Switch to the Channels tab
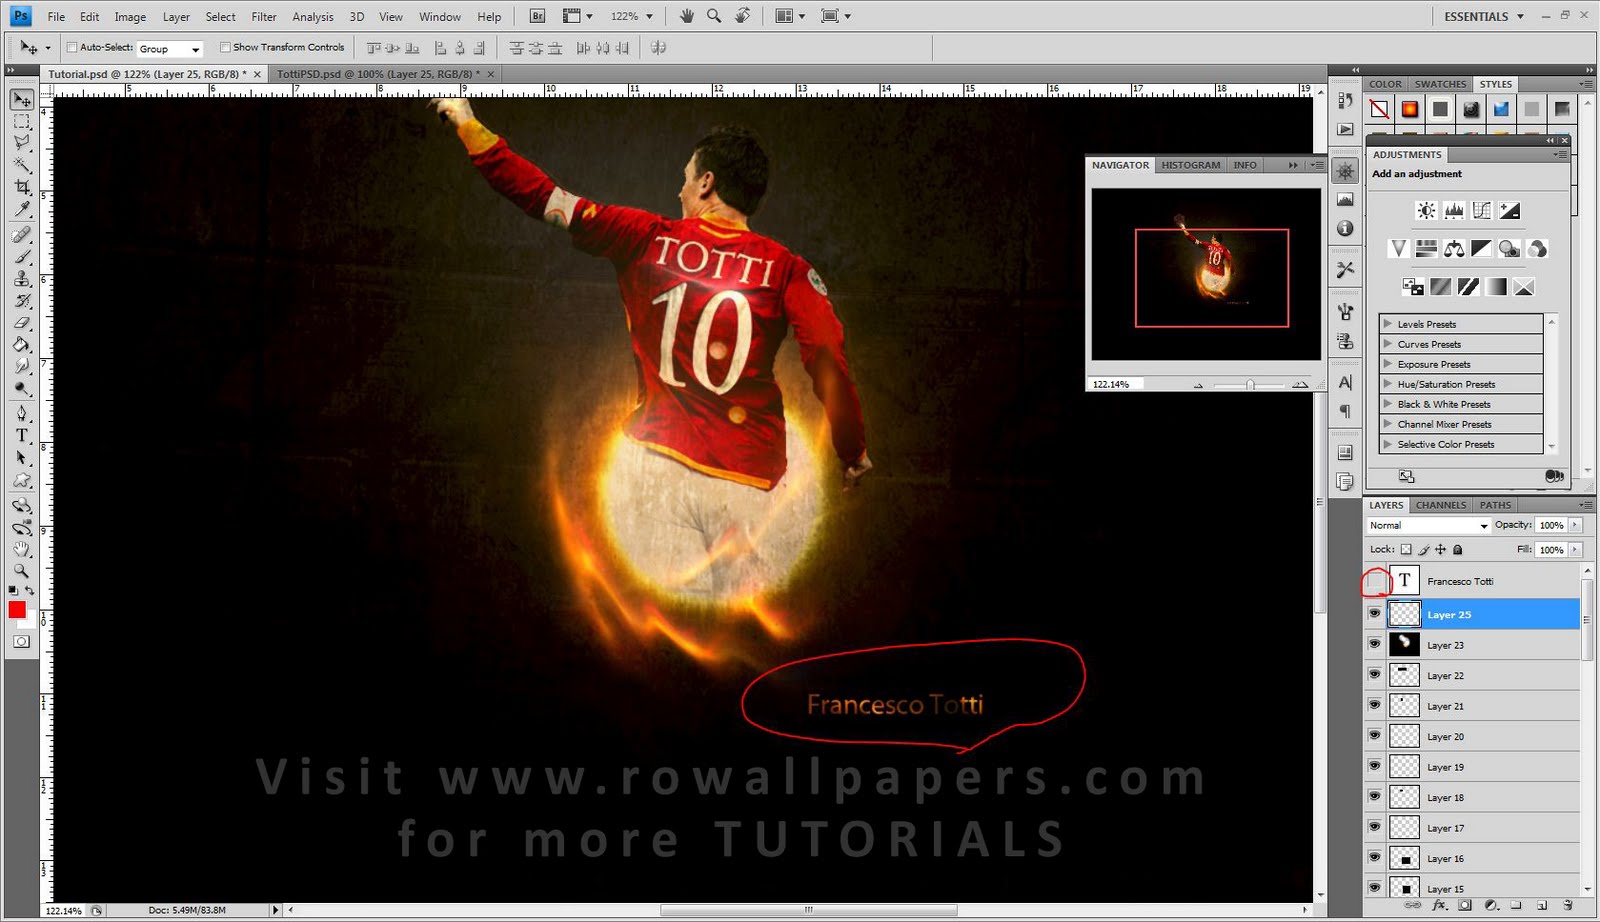This screenshot has height=922, width=1600. (x=1441, y=505)
